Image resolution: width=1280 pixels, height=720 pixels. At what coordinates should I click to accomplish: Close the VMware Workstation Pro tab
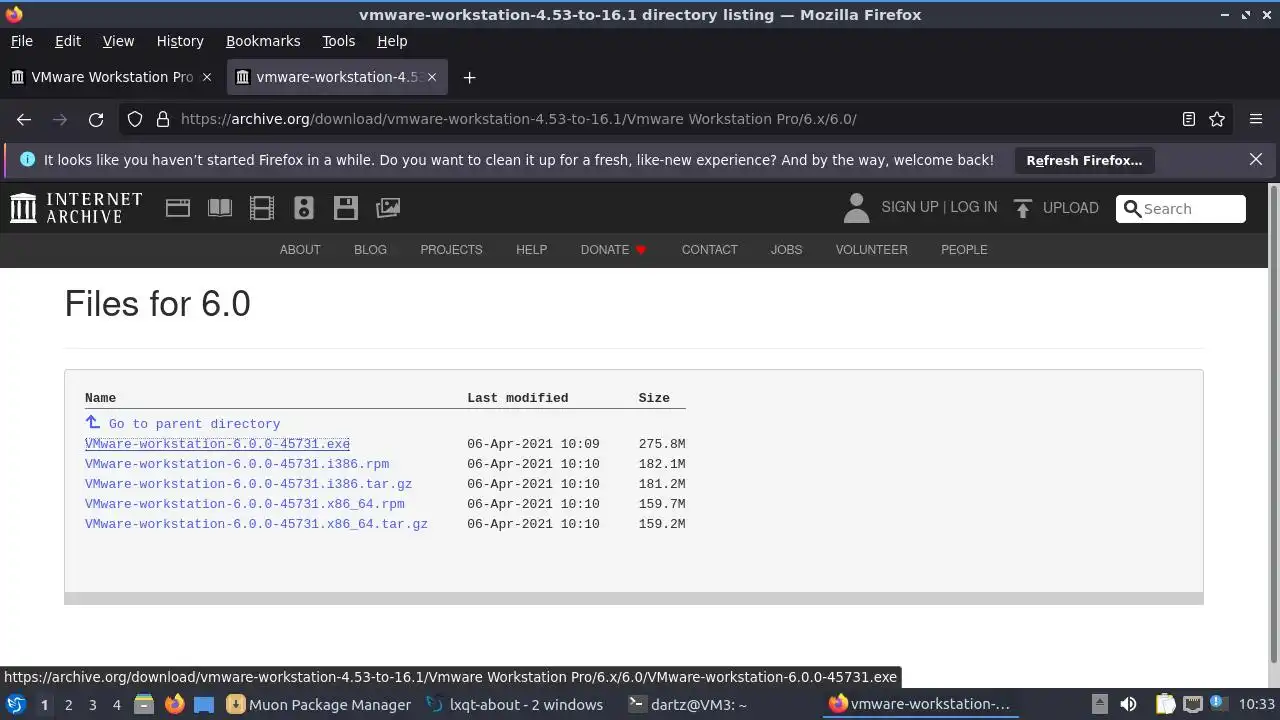207,77
